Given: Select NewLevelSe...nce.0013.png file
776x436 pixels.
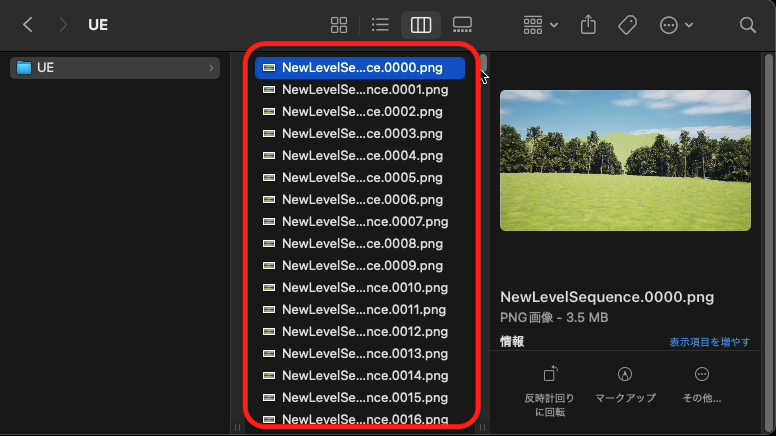Looking at the screenshot, I should point(360,354).
